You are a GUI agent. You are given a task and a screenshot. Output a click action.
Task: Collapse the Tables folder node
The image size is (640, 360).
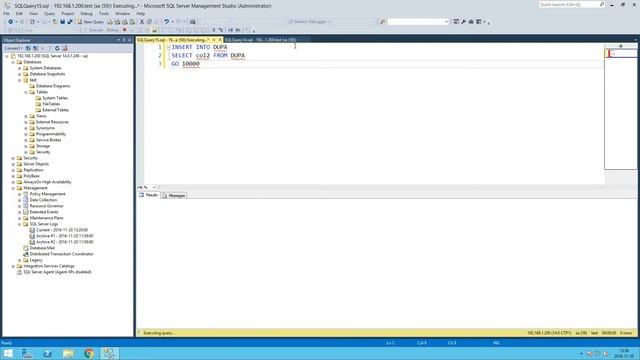tap(26, 92)
